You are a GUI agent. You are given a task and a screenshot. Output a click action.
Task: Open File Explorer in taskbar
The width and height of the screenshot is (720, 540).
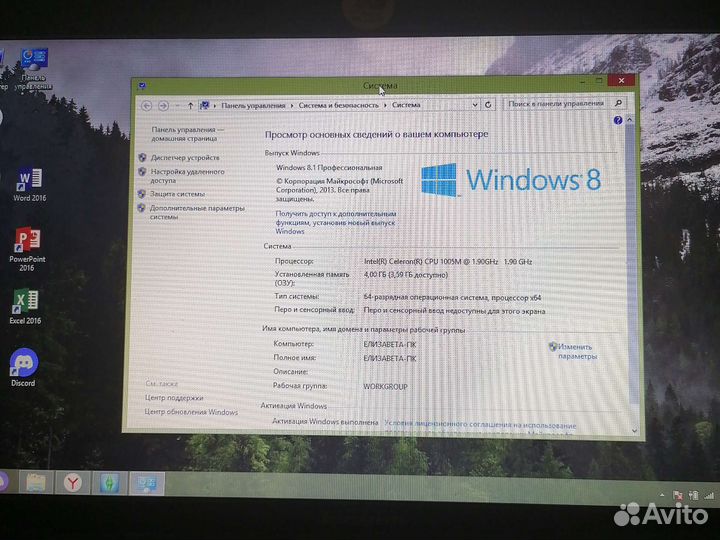click(35, 482)
